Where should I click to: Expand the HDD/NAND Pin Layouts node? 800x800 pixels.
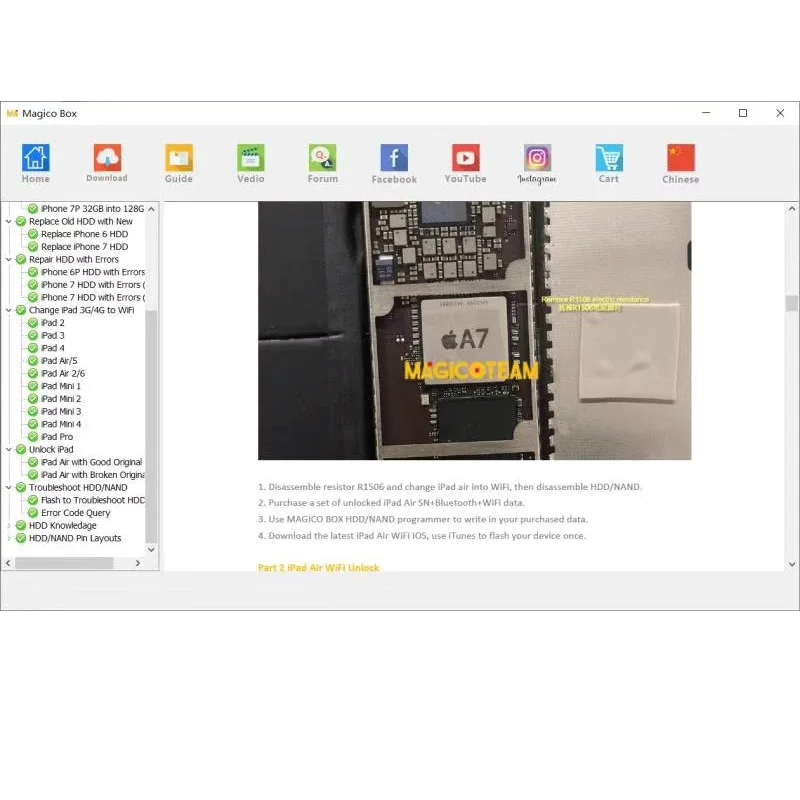9,538
